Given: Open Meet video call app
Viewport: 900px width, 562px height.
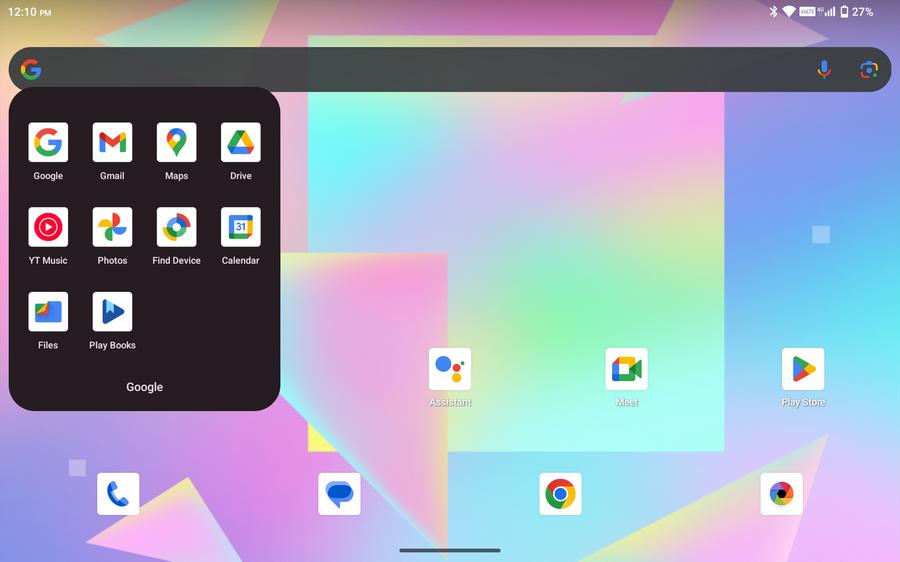Looking at the screenshot, I should 627,369.
